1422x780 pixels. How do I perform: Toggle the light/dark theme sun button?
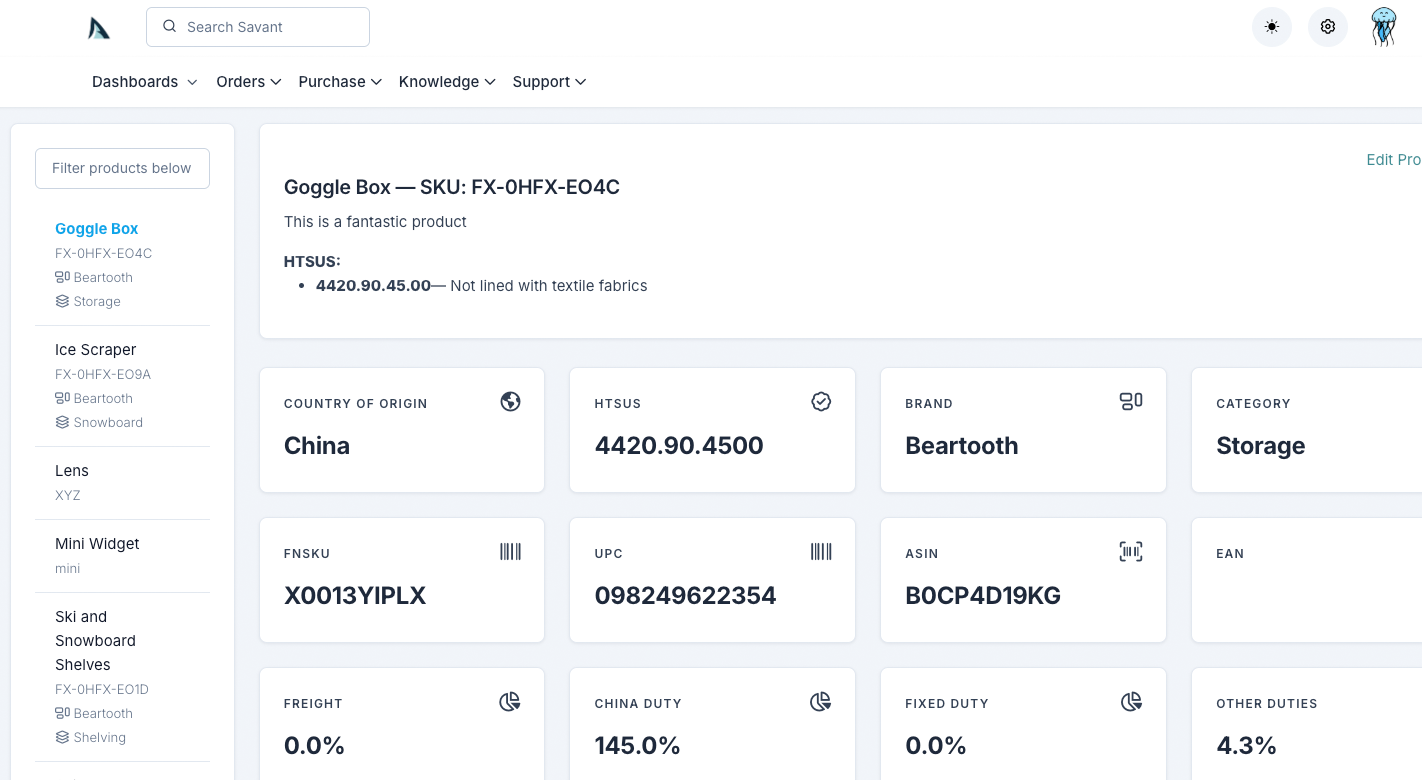(x=1271, y=27)
